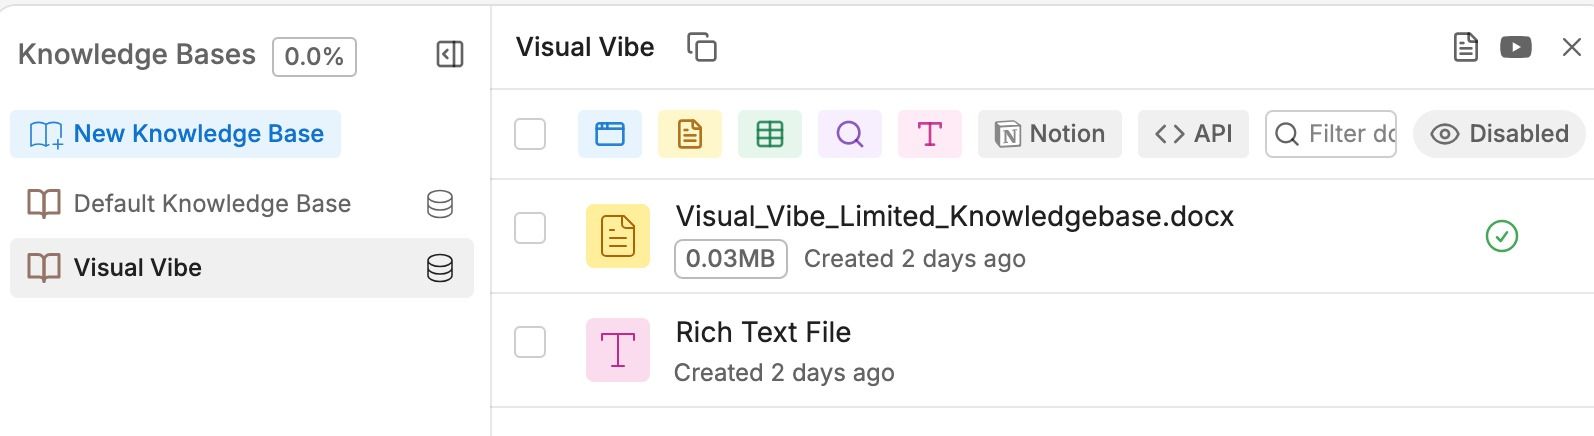Click the API button
The image size is (1594, 436).
click(1193, 134)
